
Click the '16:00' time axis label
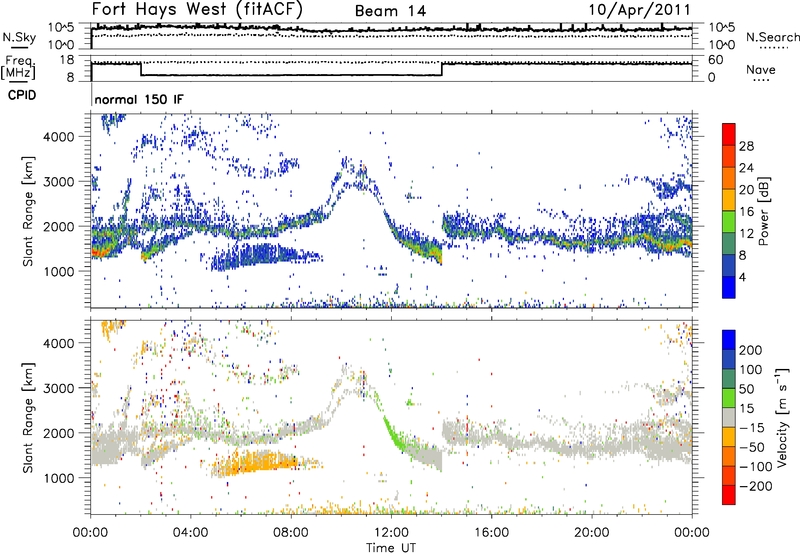point(491,533)
